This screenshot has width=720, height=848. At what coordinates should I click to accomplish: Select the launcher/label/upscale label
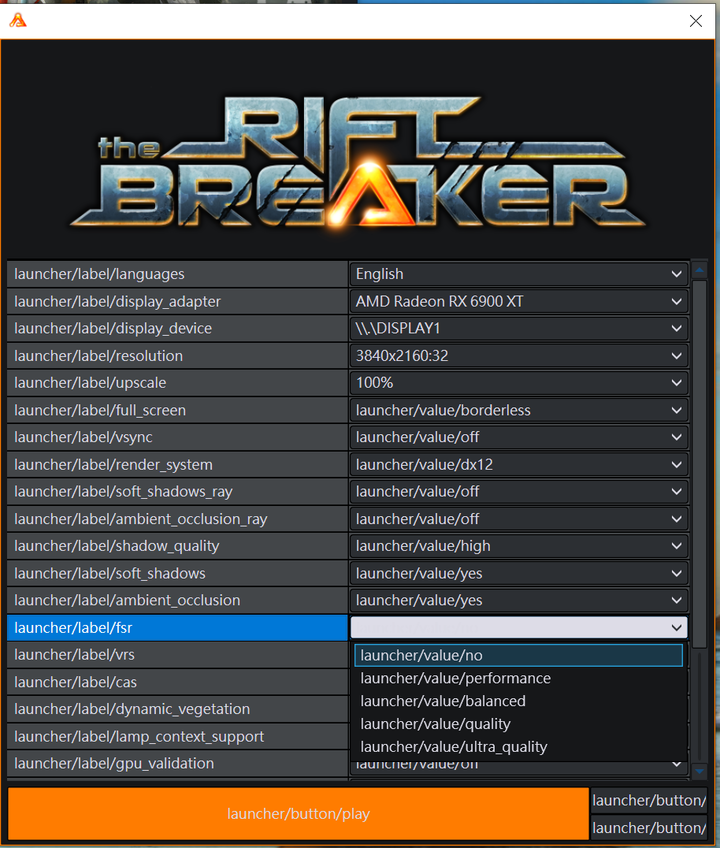pos(177,383)
